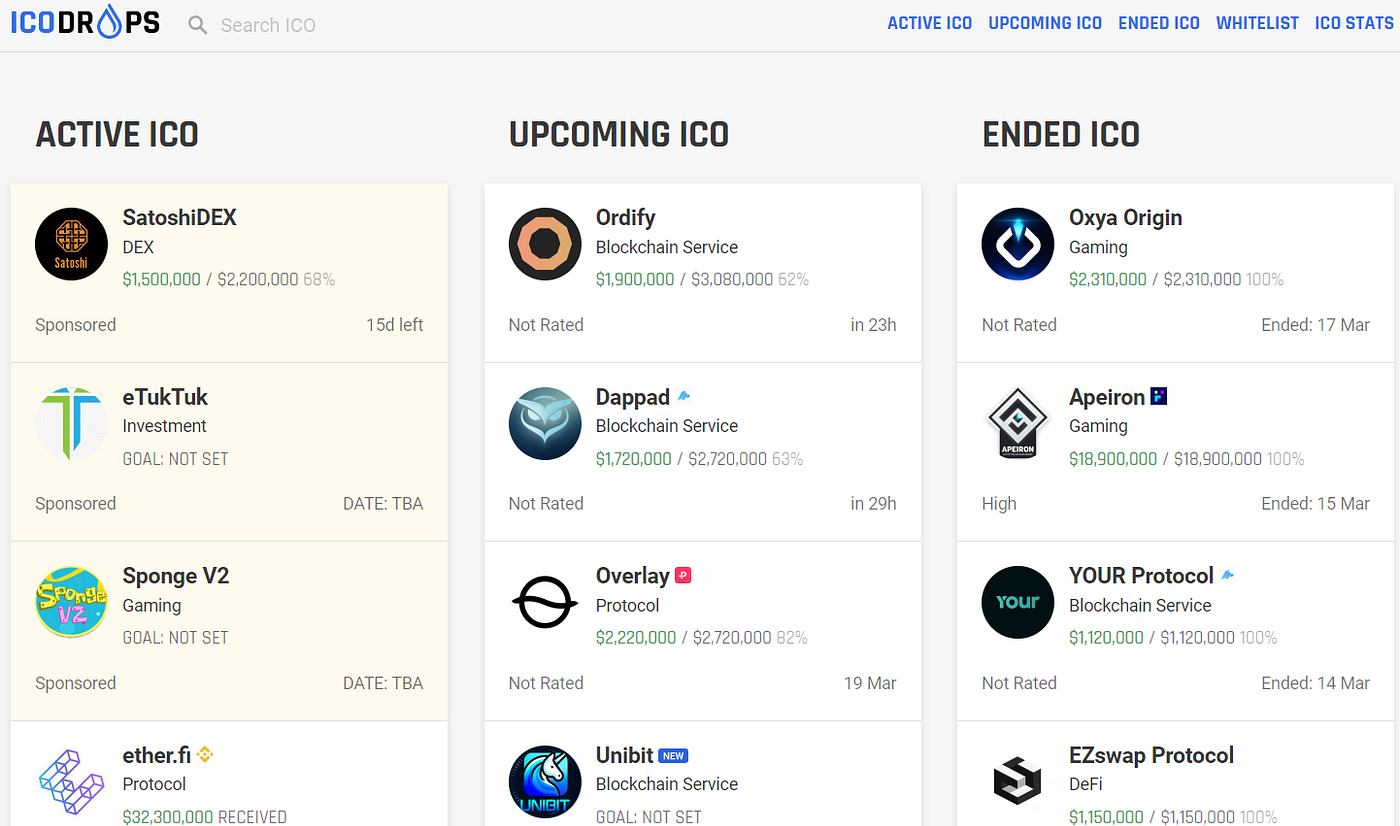This screenshot has width=1400, height=826.
Task: Open the EZswap Protocol logo
Action: coord(1018,781)
